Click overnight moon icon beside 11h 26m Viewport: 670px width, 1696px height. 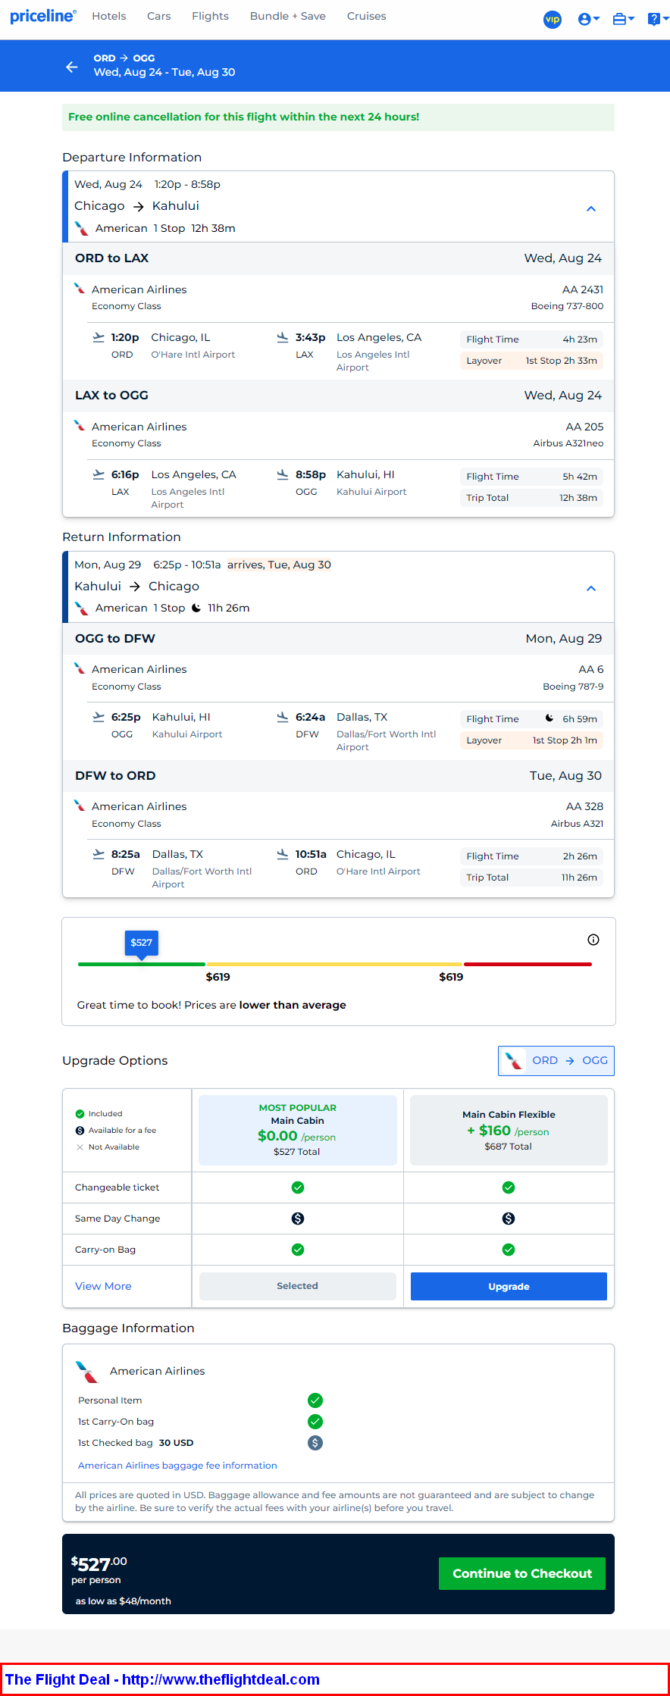196,608
